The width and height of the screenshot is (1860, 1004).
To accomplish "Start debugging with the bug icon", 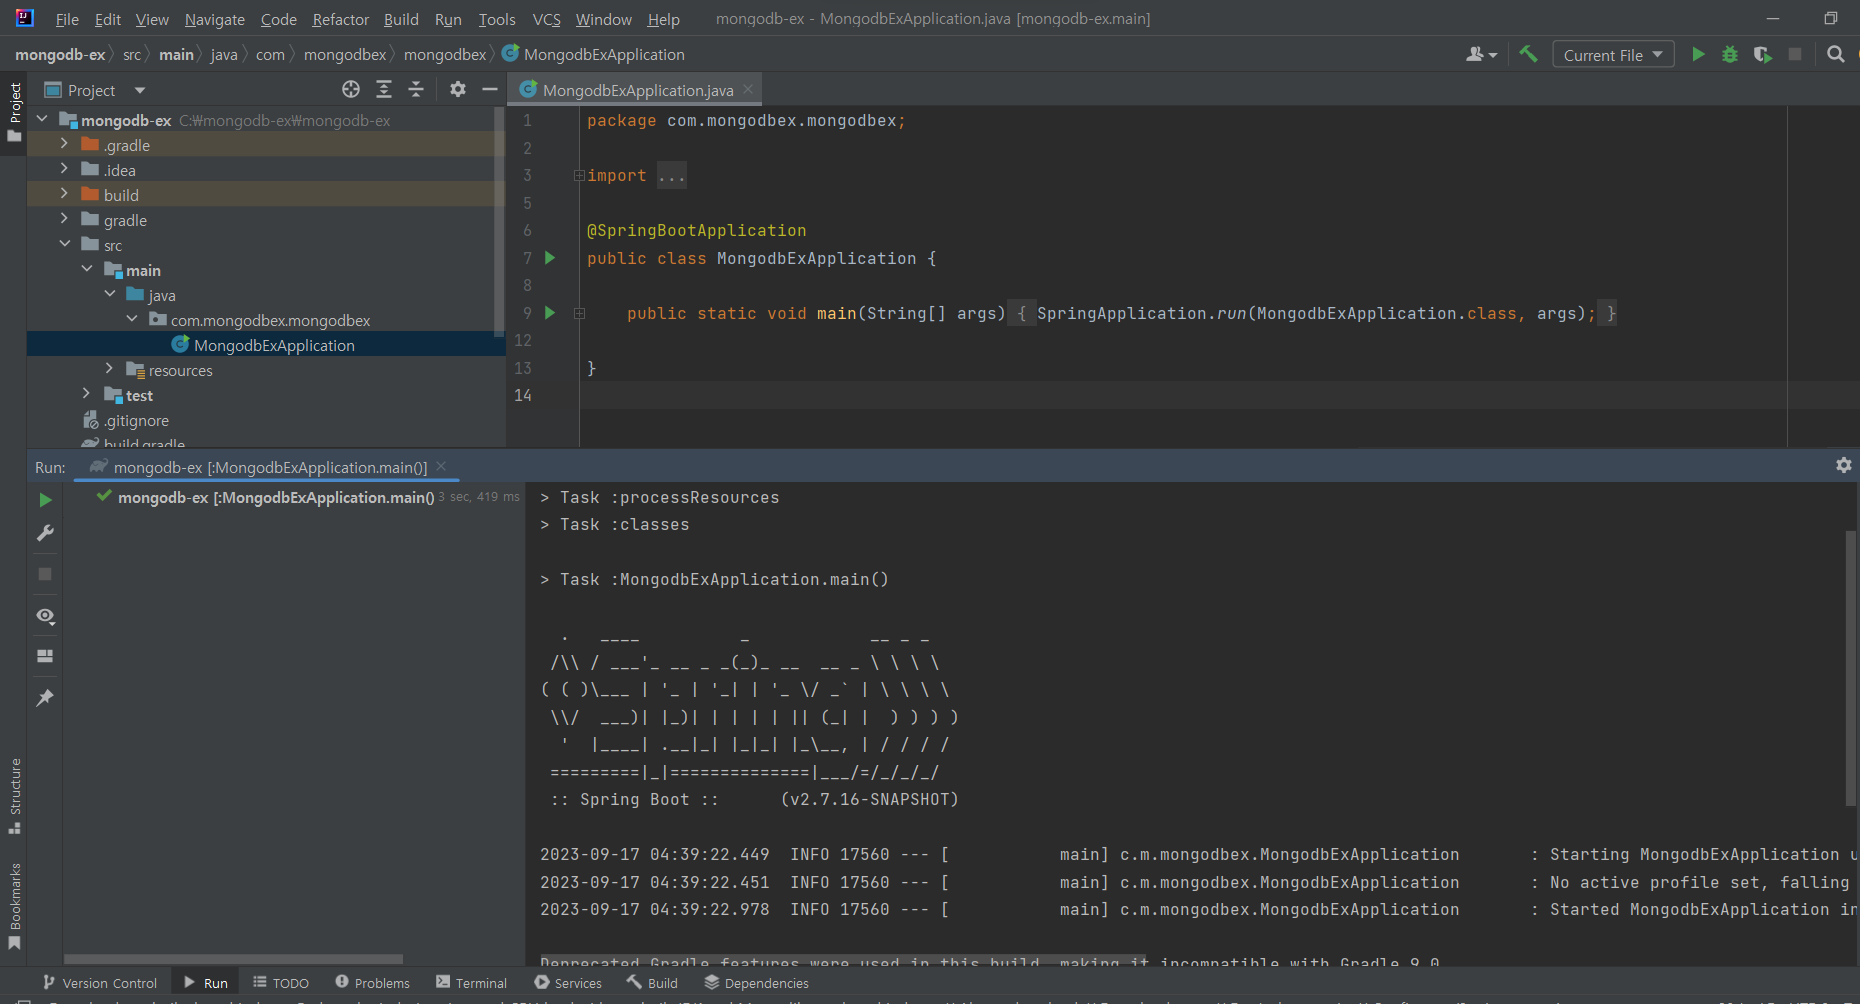I will (x=1730, y=54).
